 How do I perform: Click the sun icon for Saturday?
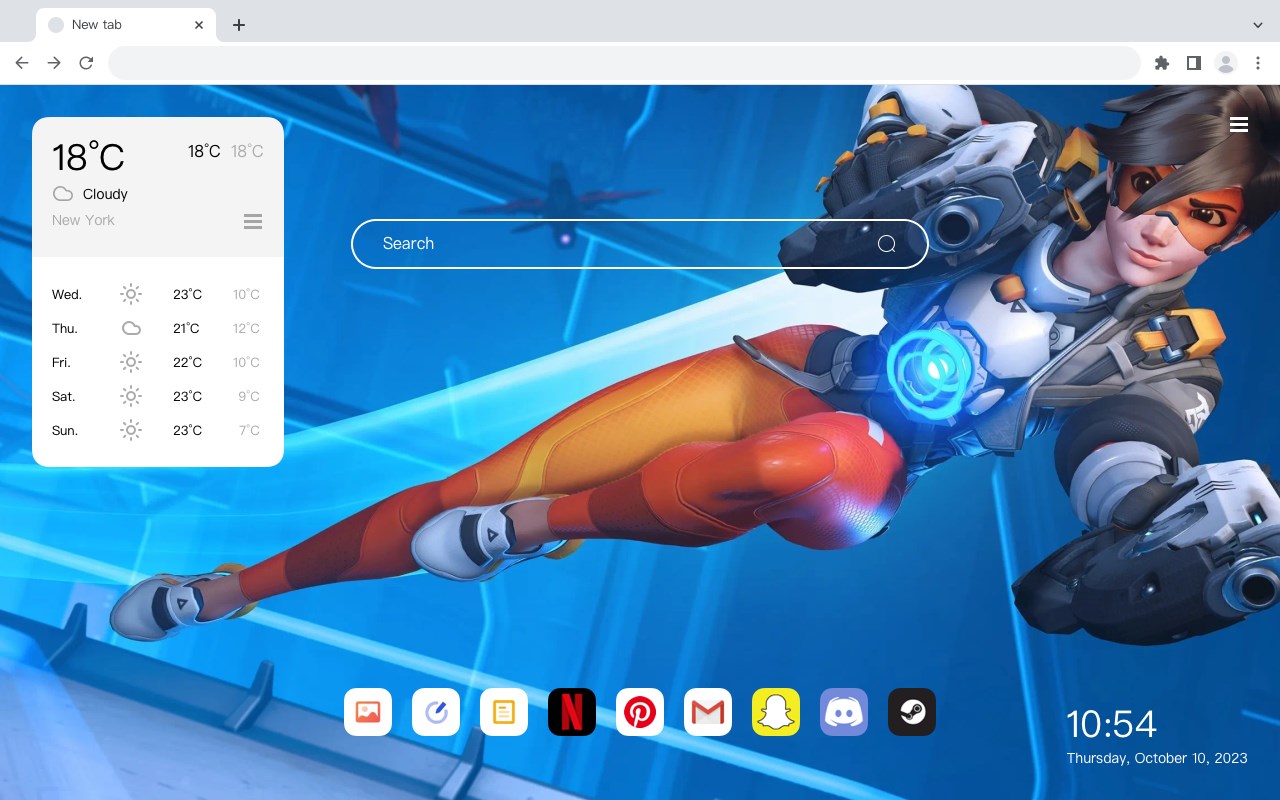131,396
